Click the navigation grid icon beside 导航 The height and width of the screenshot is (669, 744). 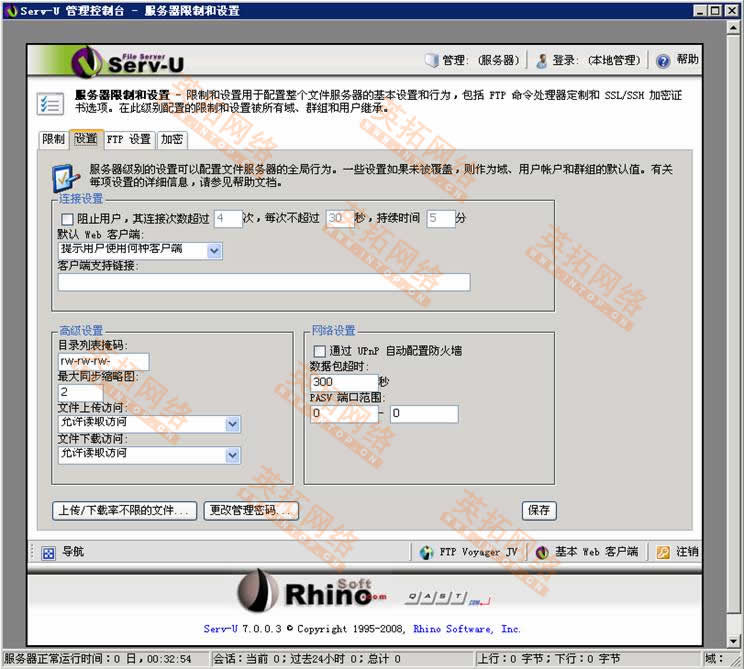48,553
